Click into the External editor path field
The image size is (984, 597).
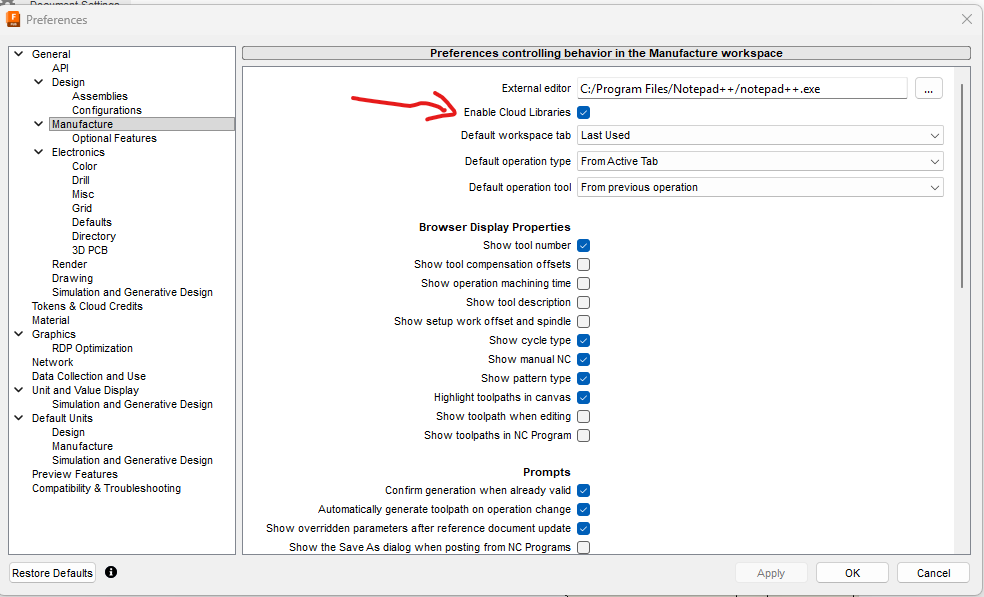(741, 89)
